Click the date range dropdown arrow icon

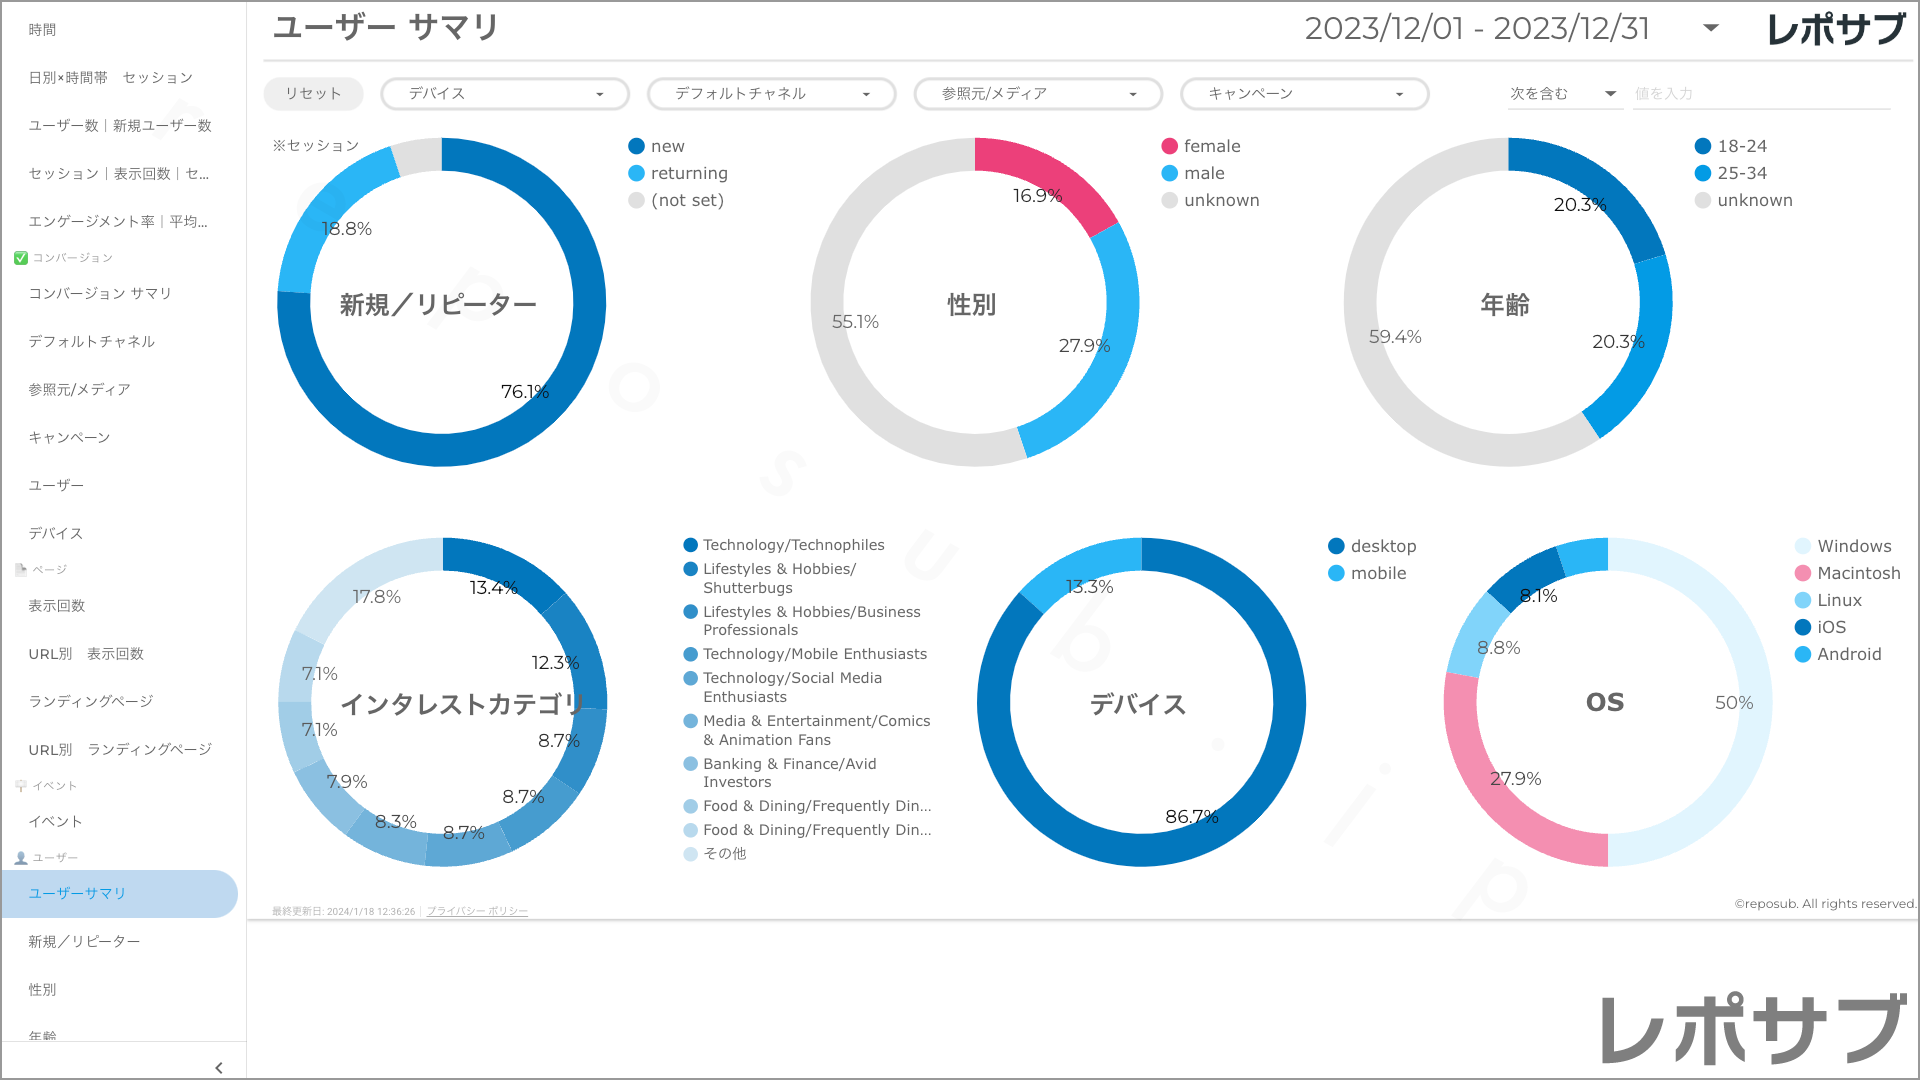[x=1711, y=28]
